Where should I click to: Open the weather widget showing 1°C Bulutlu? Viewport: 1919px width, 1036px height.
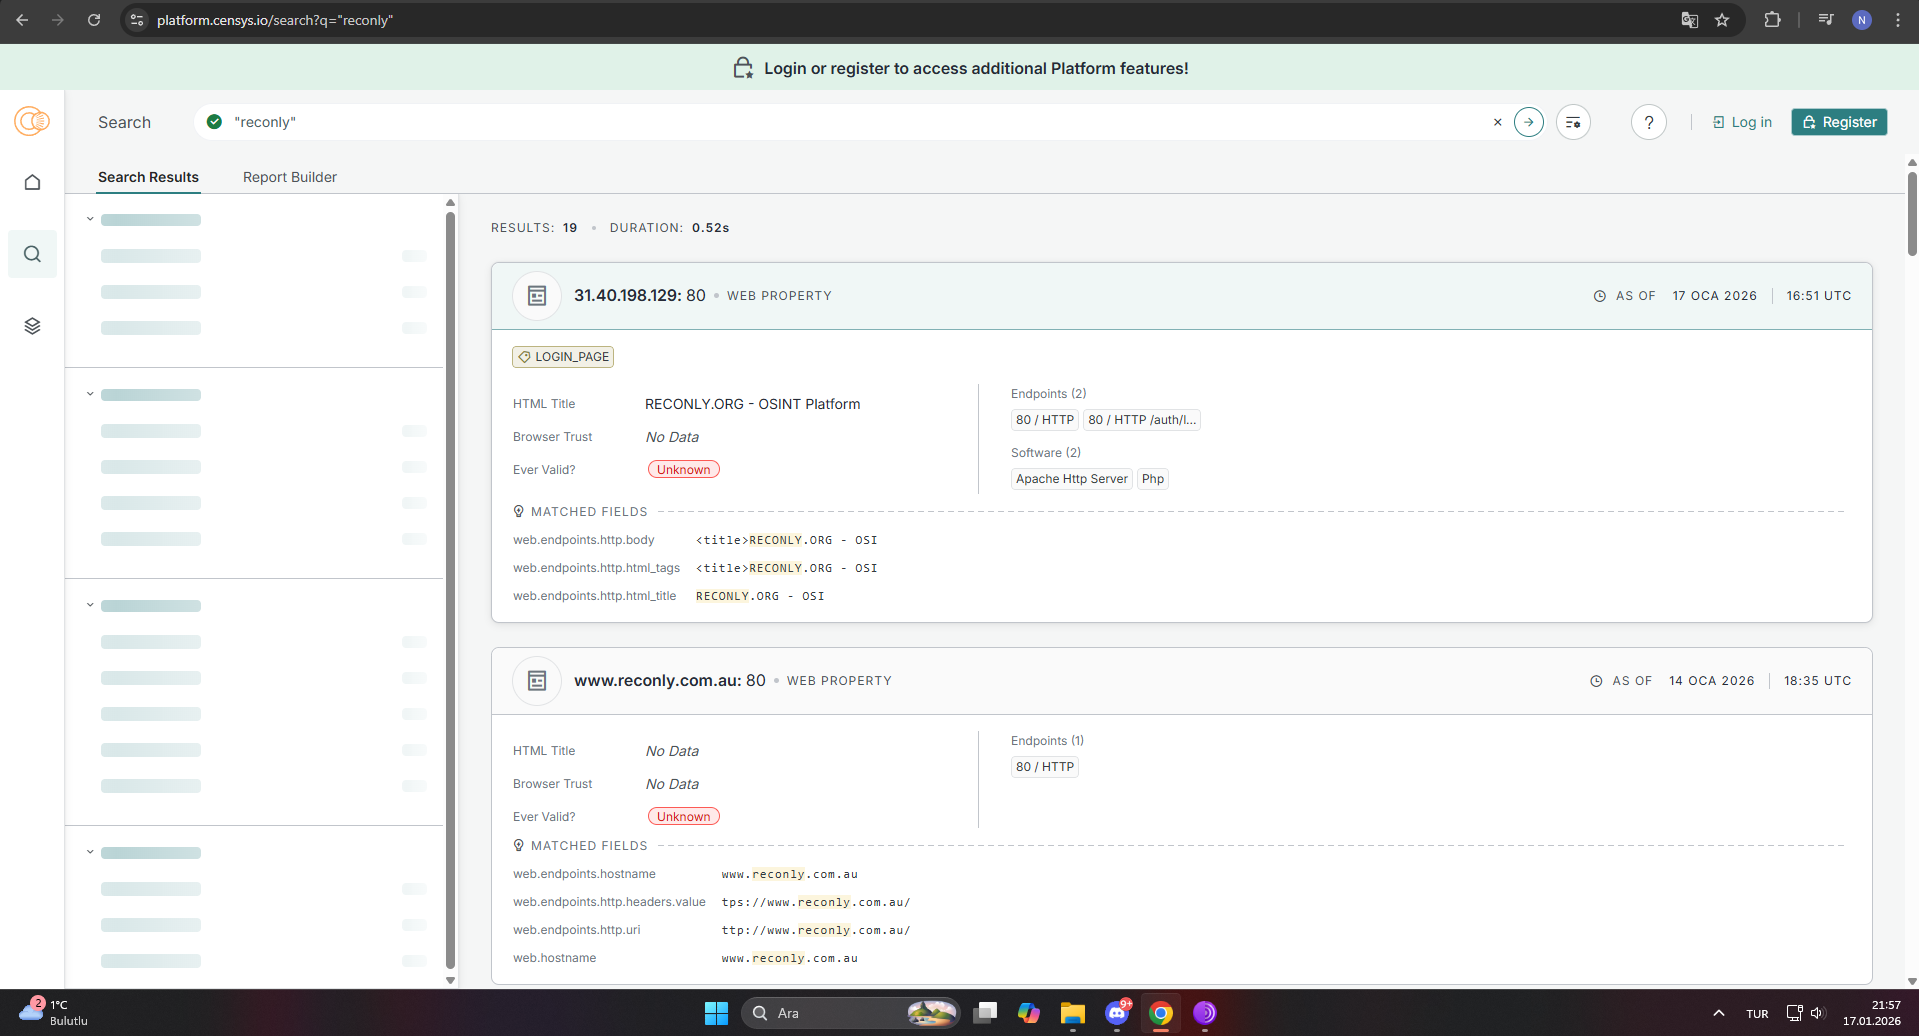(x=53, y=1013)
